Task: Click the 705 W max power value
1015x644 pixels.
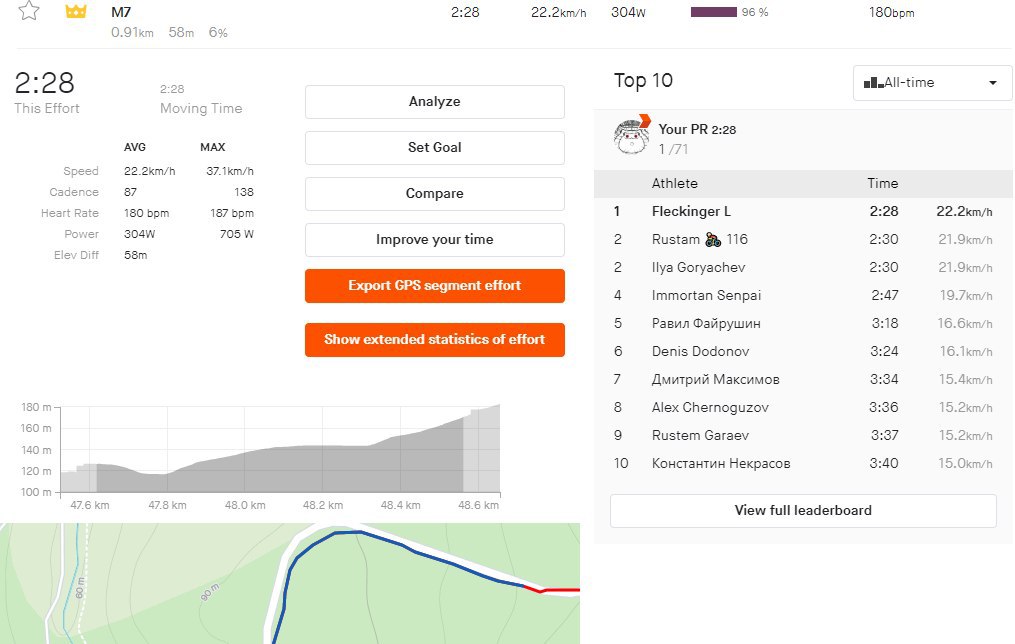Action: point(236,234)
